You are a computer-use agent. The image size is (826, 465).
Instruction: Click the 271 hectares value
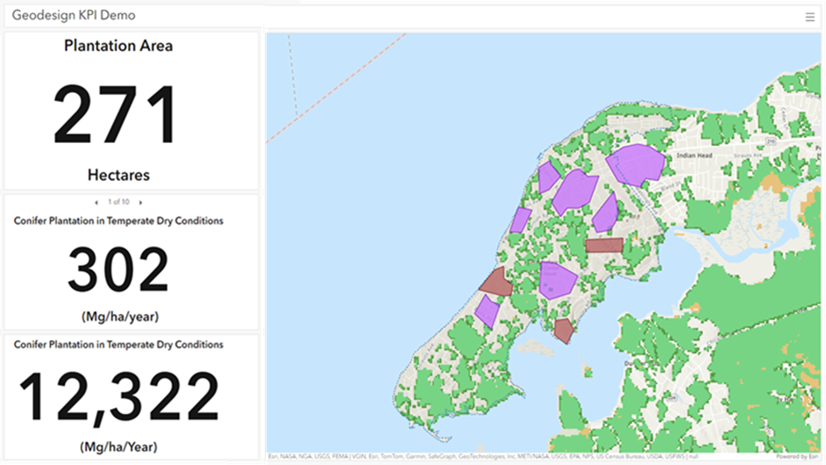(x=116, y=115)
